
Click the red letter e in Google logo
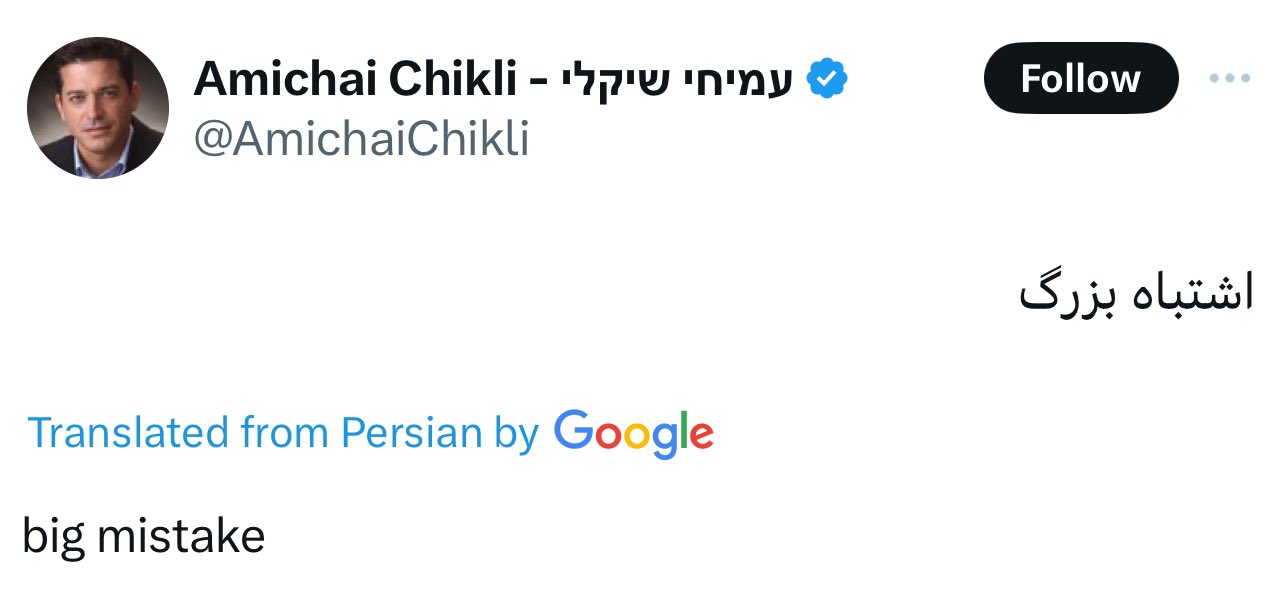702,436
